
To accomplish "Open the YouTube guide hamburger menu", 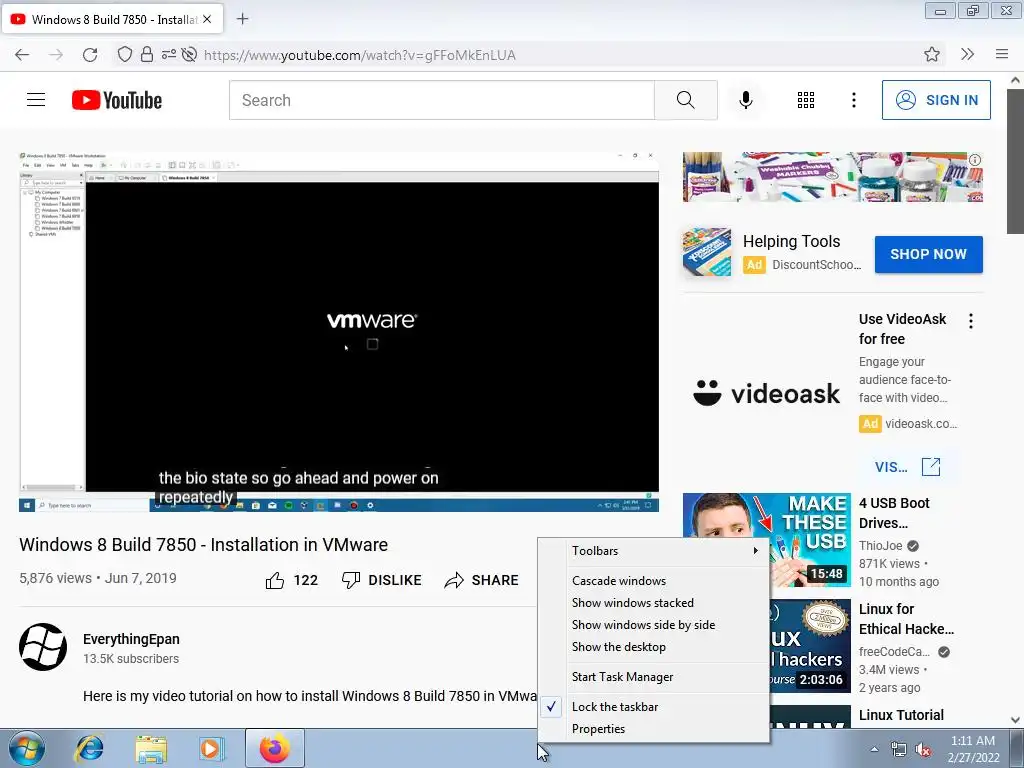I will (x=36, y=100).
